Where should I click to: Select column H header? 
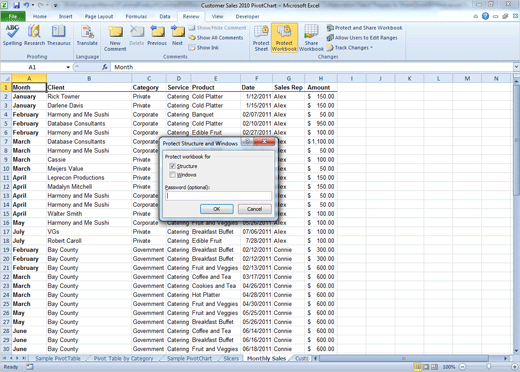pyautogui.click(x=321, y=78)
